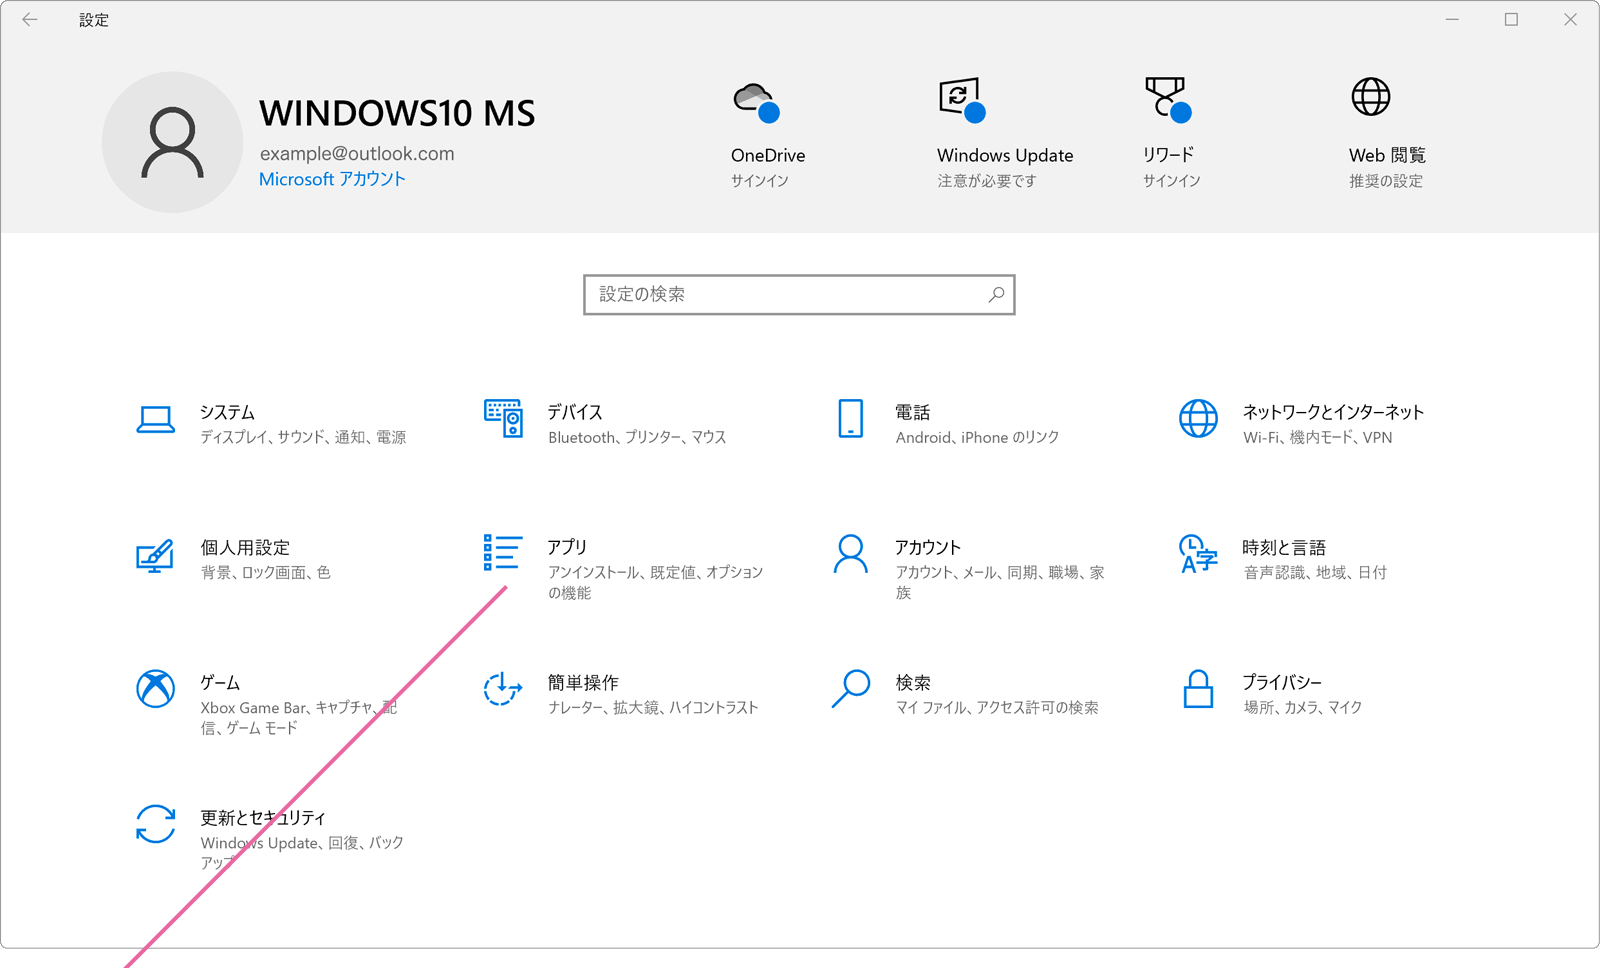Click the magnifier icon in search box
The width and height of the screenshot is (1600, 968).
click(x=996, y=294)
